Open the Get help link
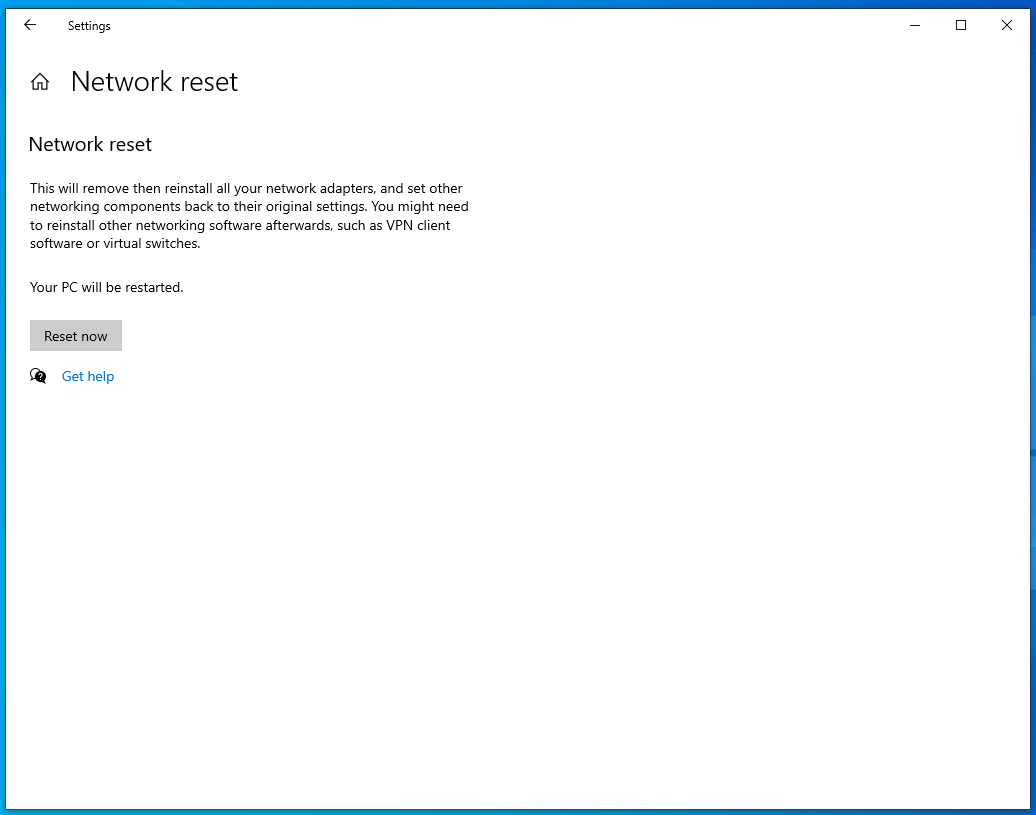Screen dimensions: 1036x815 88,376
